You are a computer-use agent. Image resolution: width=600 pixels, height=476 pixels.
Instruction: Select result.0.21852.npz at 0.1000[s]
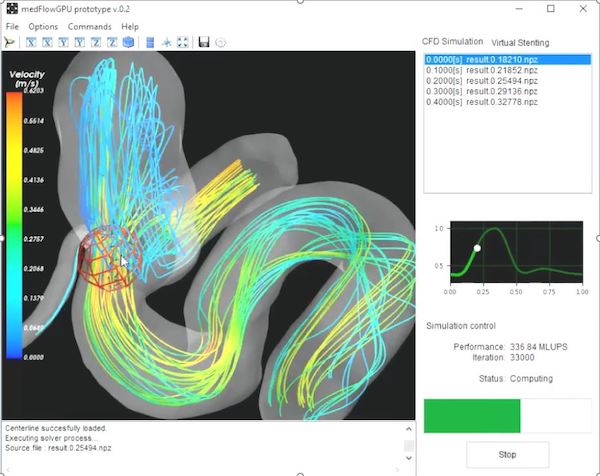507,70
